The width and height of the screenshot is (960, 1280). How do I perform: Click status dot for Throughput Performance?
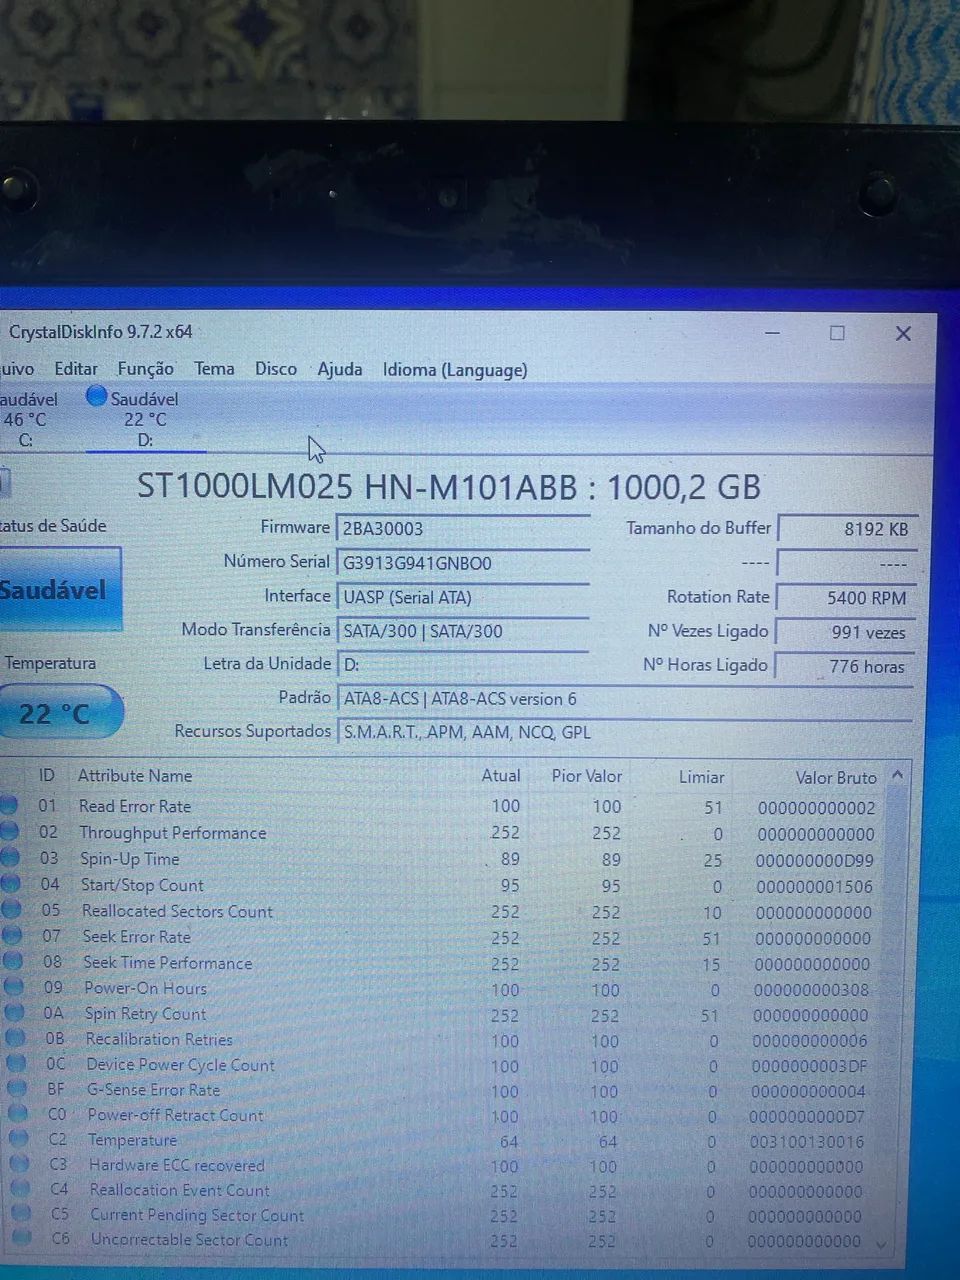click(x=9, y=831)
